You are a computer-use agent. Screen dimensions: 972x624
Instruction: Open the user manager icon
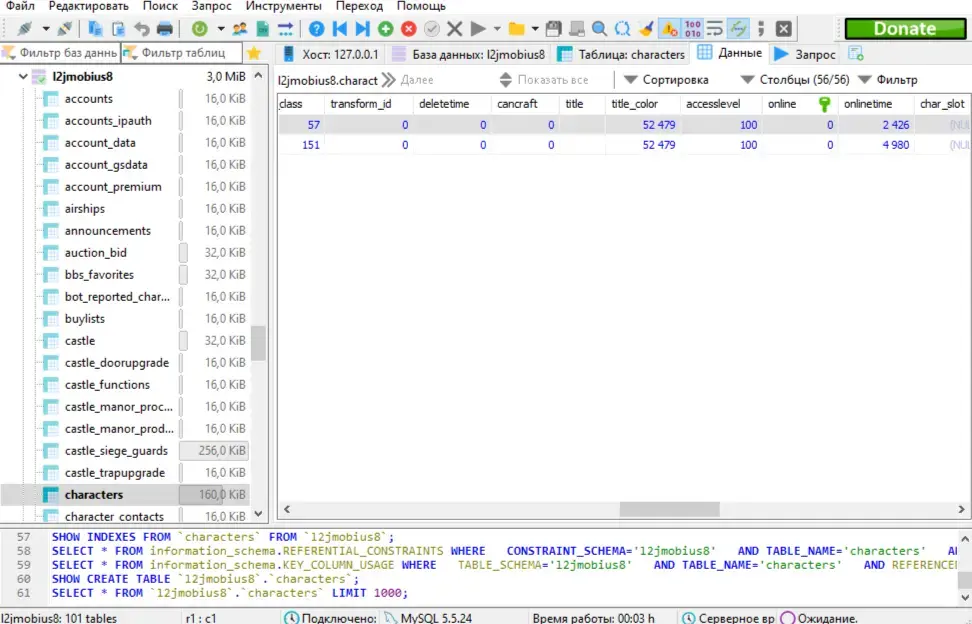pyautogui.click(x=239, y=29)
